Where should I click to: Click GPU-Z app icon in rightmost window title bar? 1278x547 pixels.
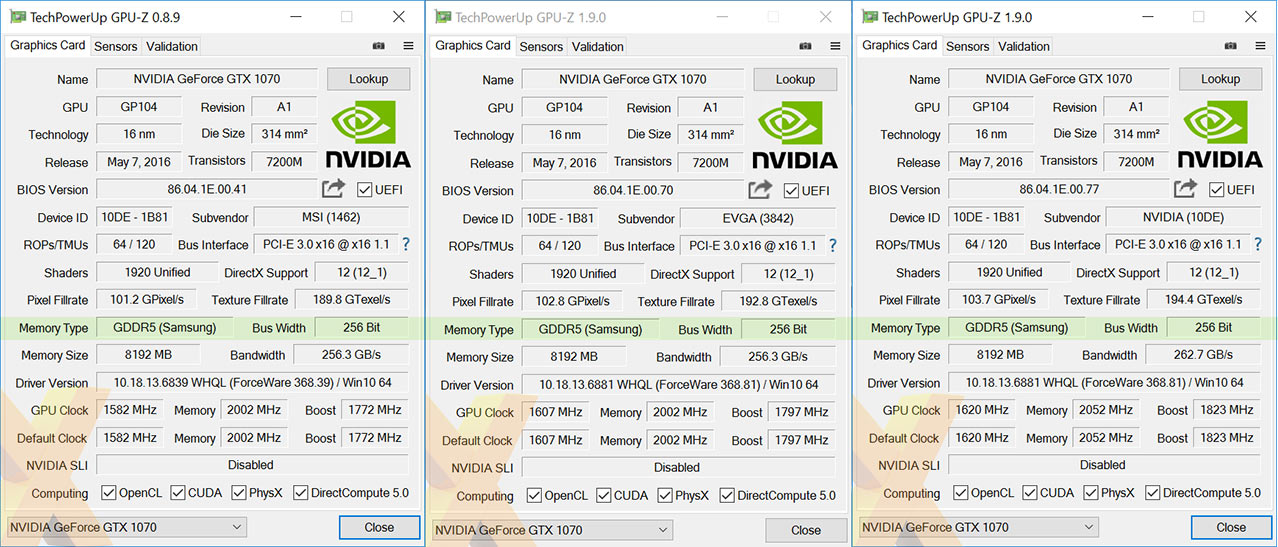coord(869,17)
